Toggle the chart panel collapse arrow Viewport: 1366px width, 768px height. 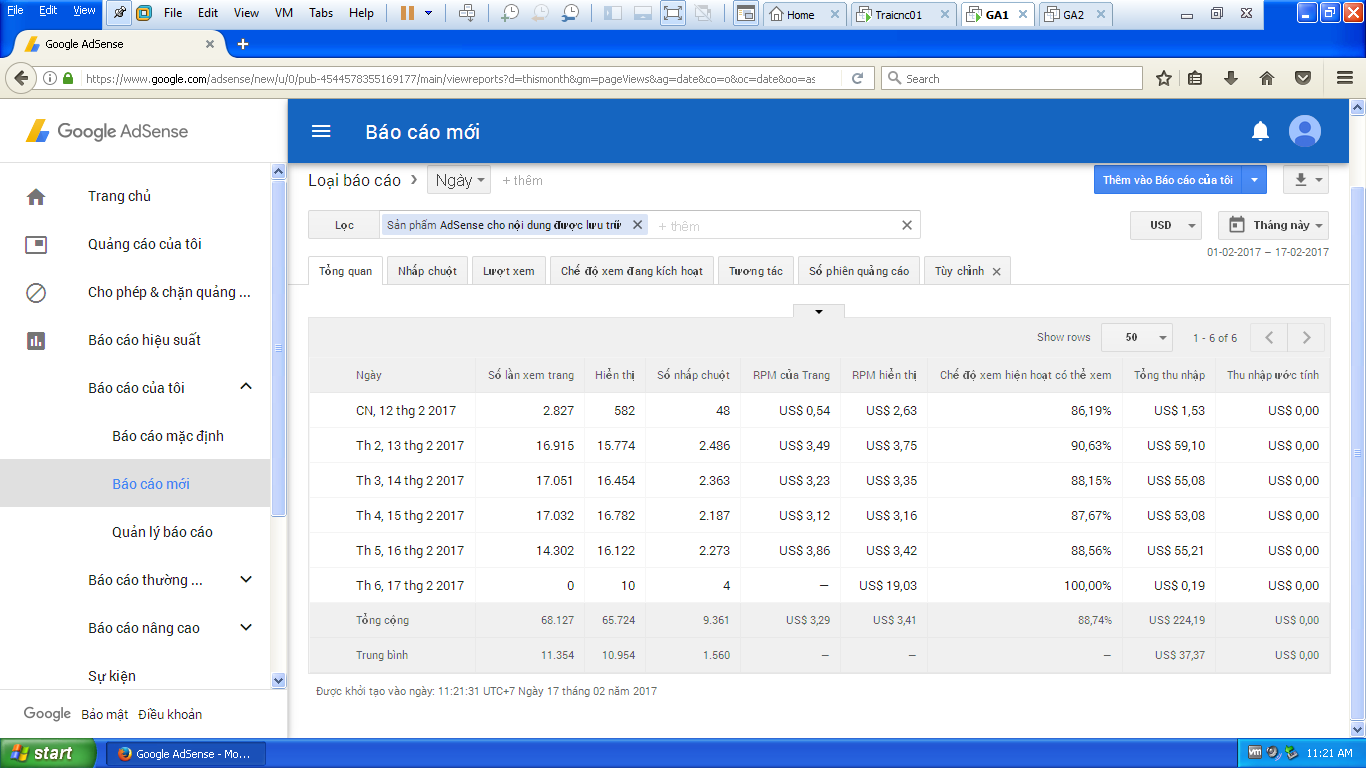click(x=819, y=311)
